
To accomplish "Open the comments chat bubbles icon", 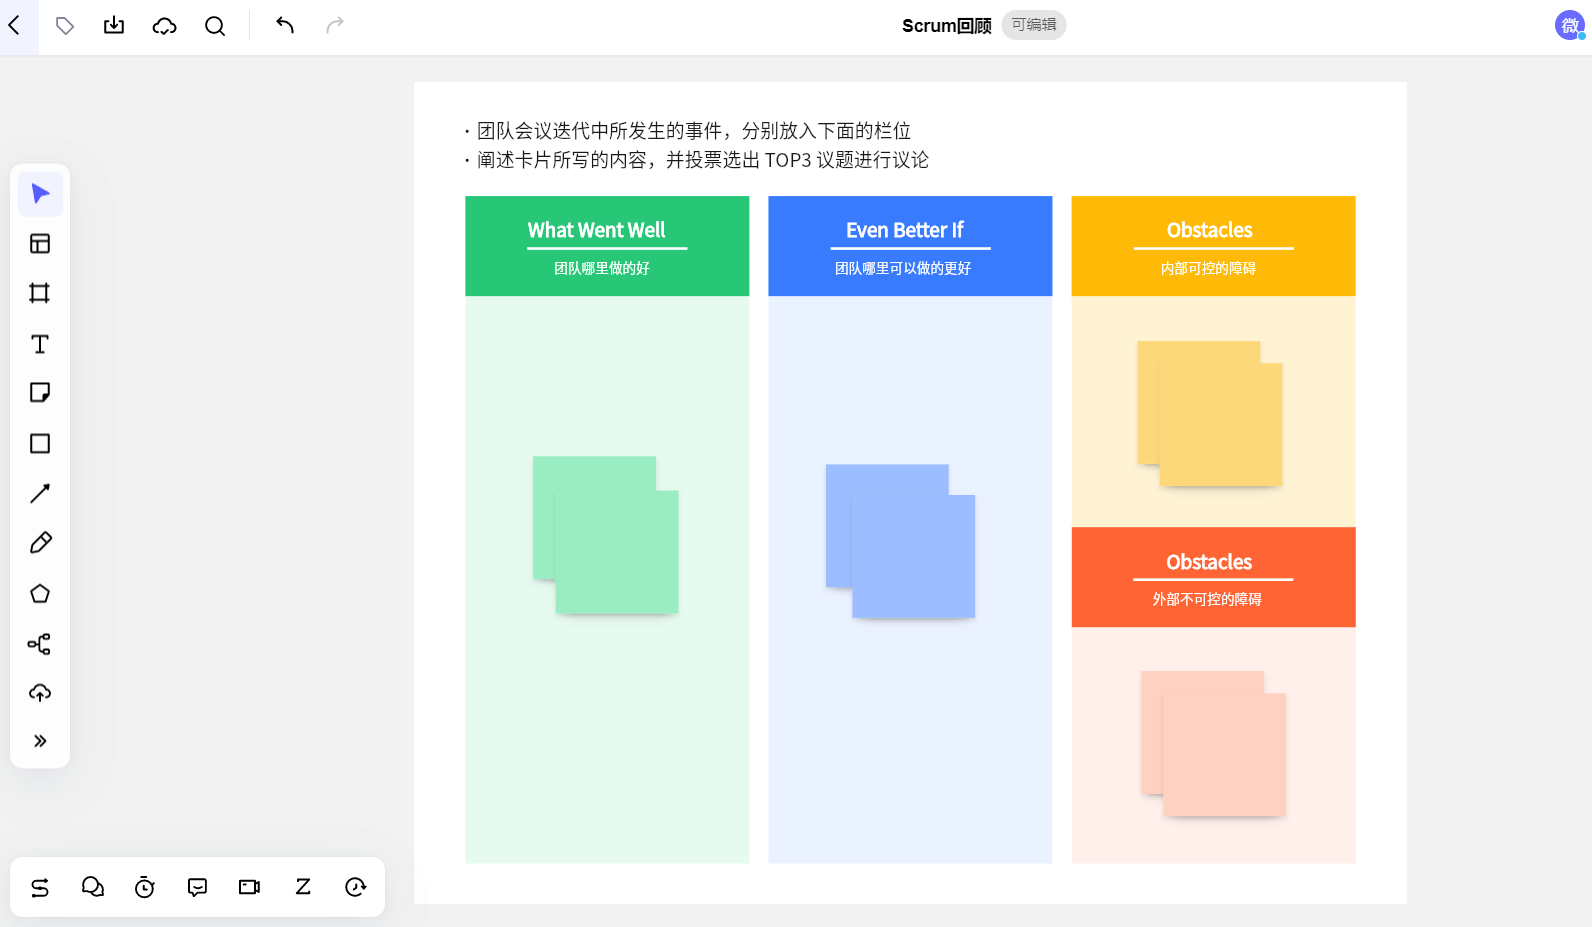I will point(93,887).
